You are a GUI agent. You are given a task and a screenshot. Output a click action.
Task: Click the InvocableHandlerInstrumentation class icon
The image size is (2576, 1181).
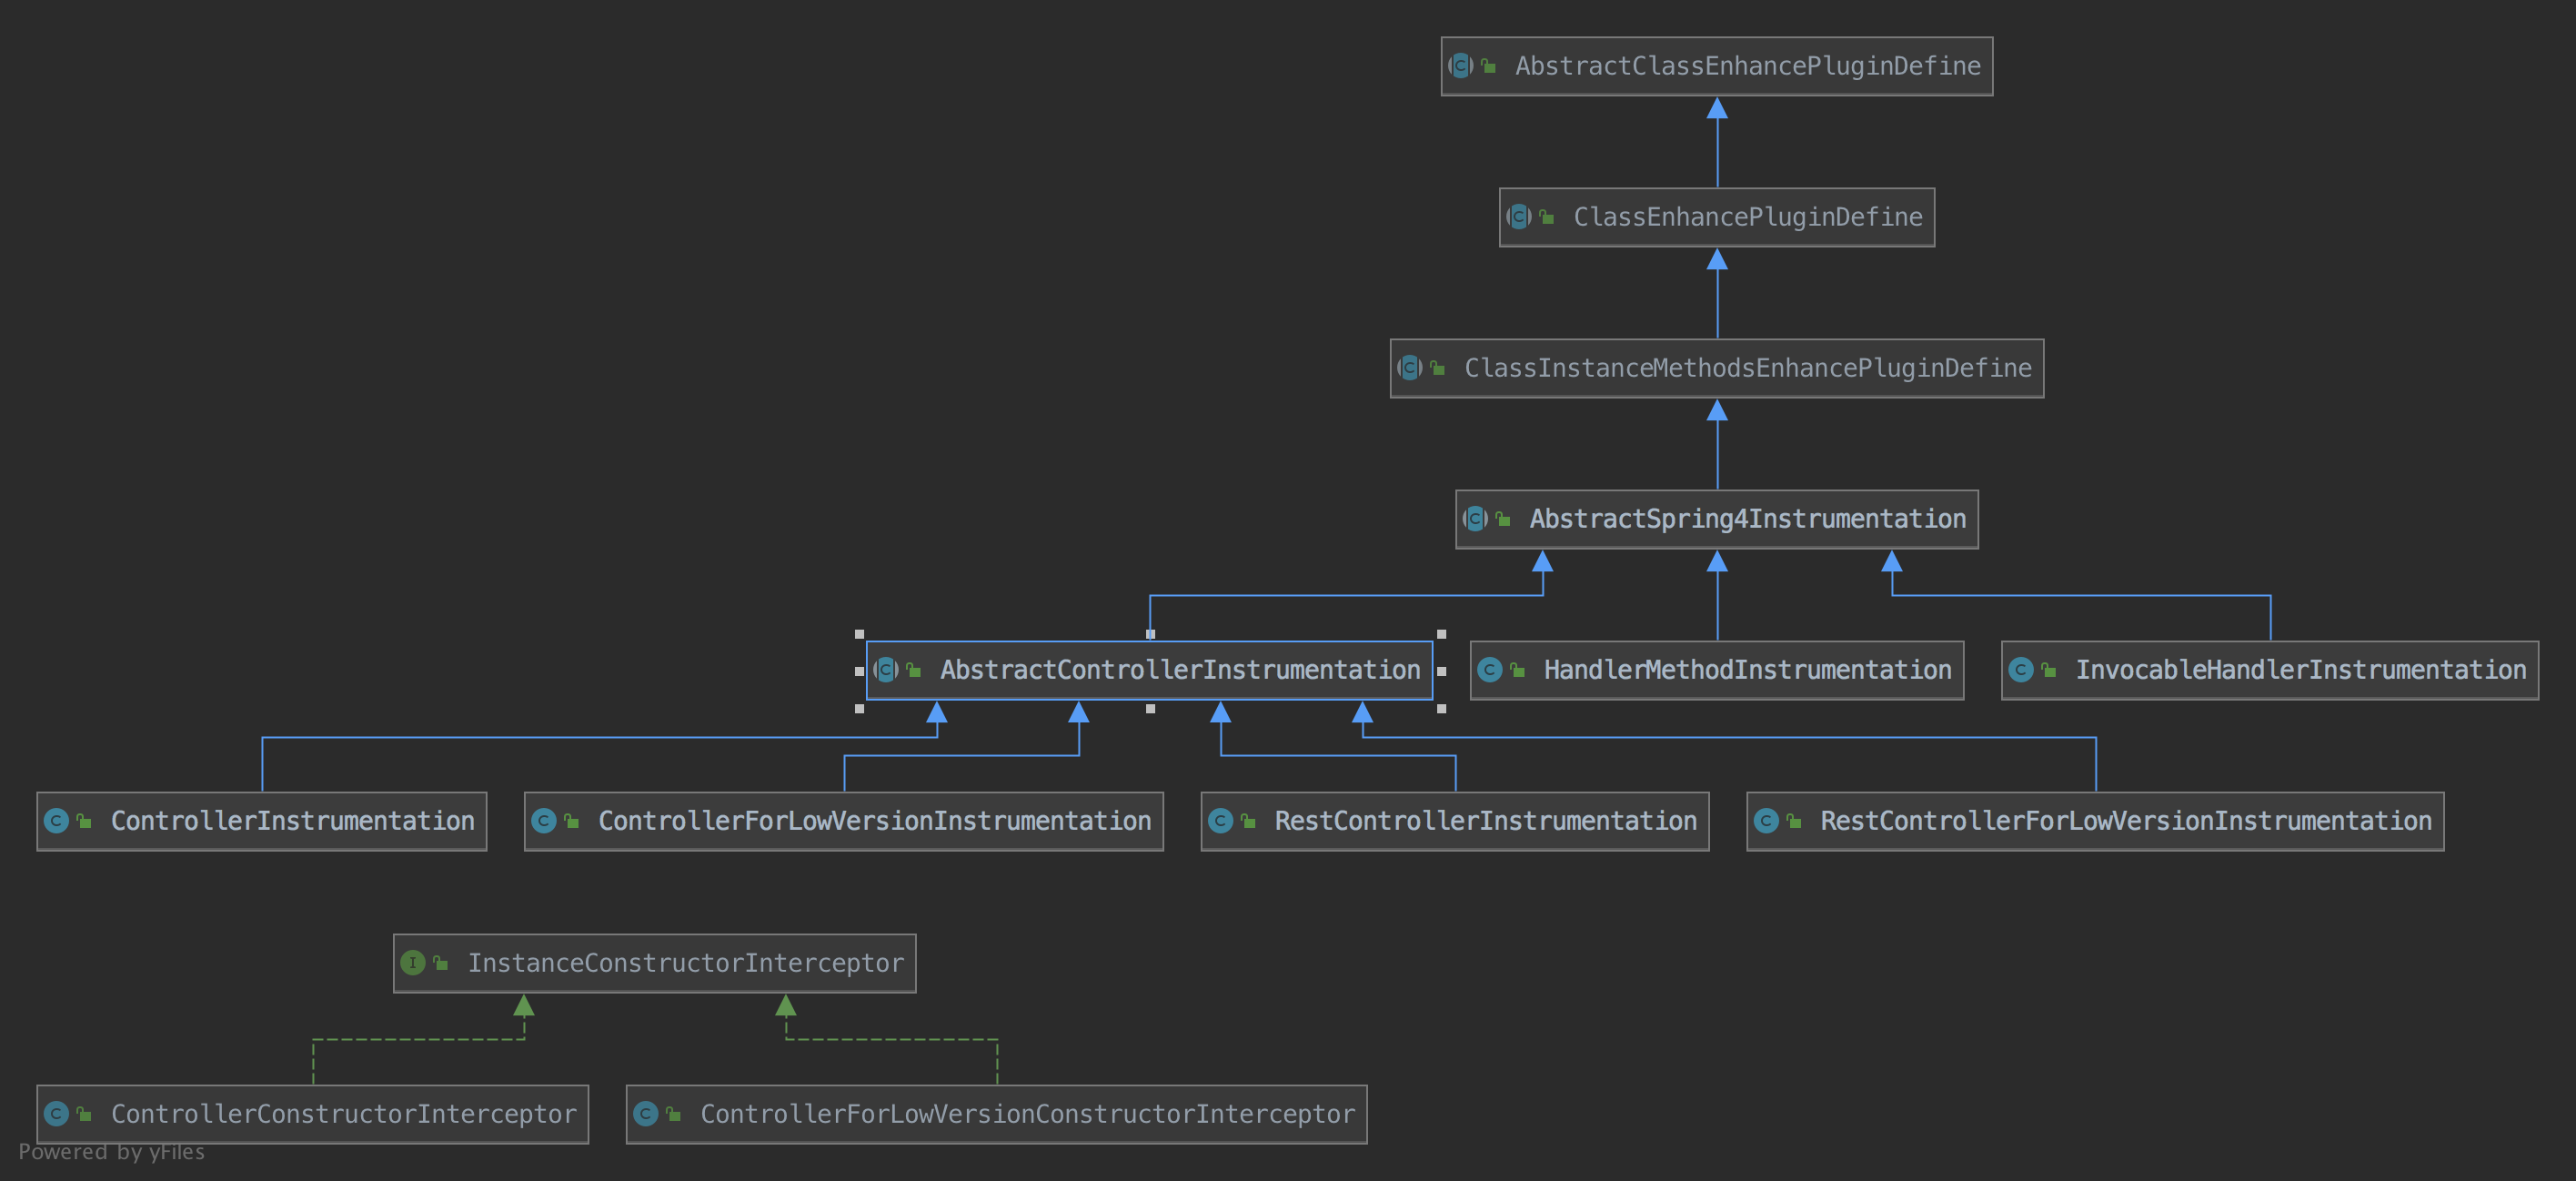(2021, 670)
